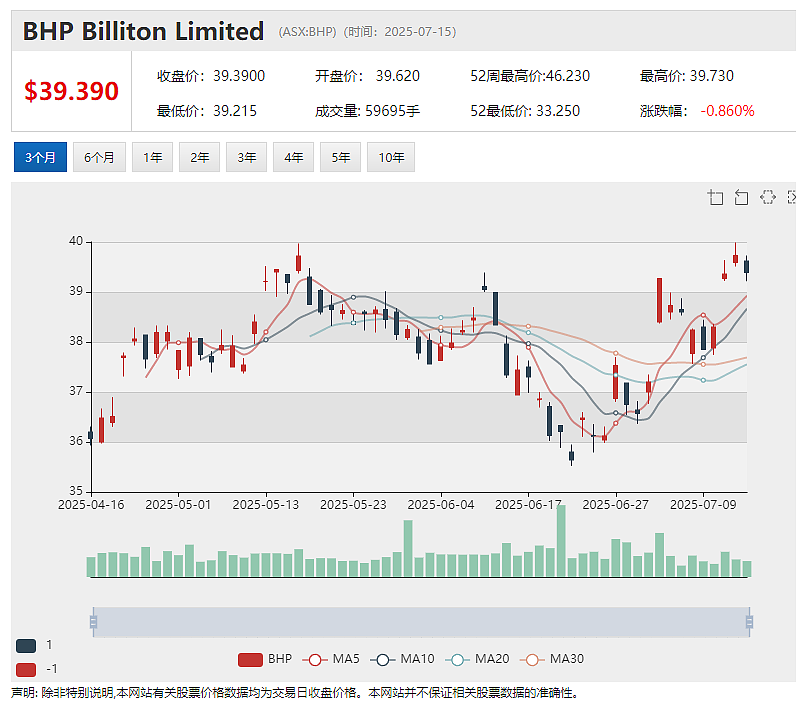807x718 pixels.
Task: Hide the MA20 moving average line
Action: click(477, 659)
